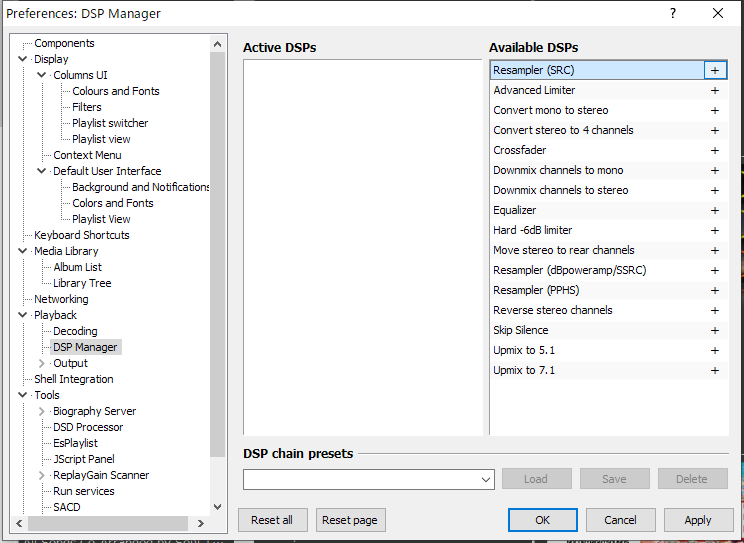
Task: Open the Keyboard Shortcuts page
Action: point(82,235)
